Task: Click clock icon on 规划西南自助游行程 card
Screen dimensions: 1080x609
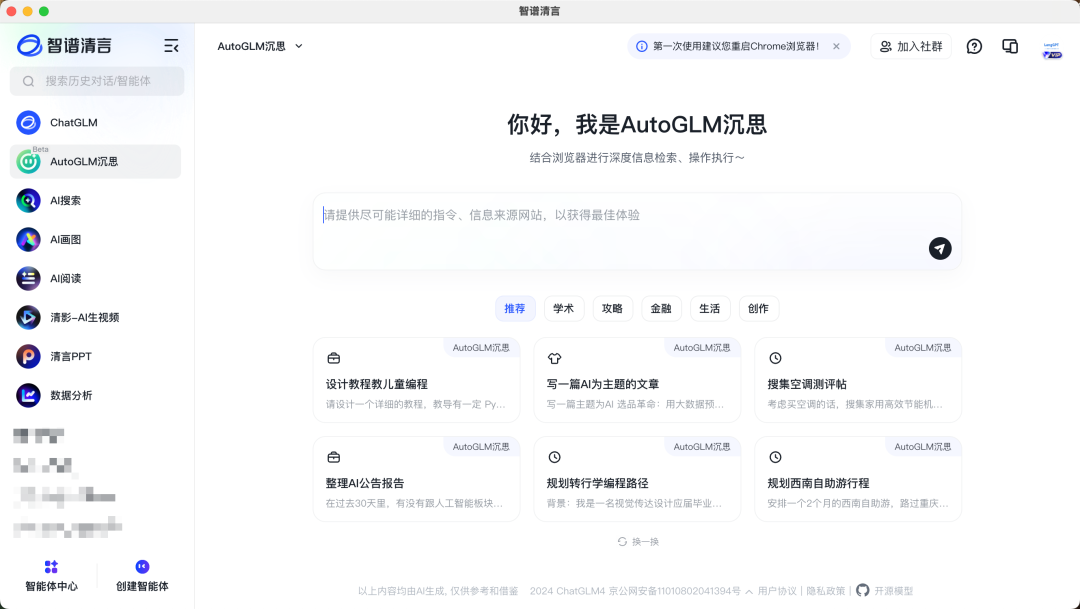Action: click(x=775, y=457)
